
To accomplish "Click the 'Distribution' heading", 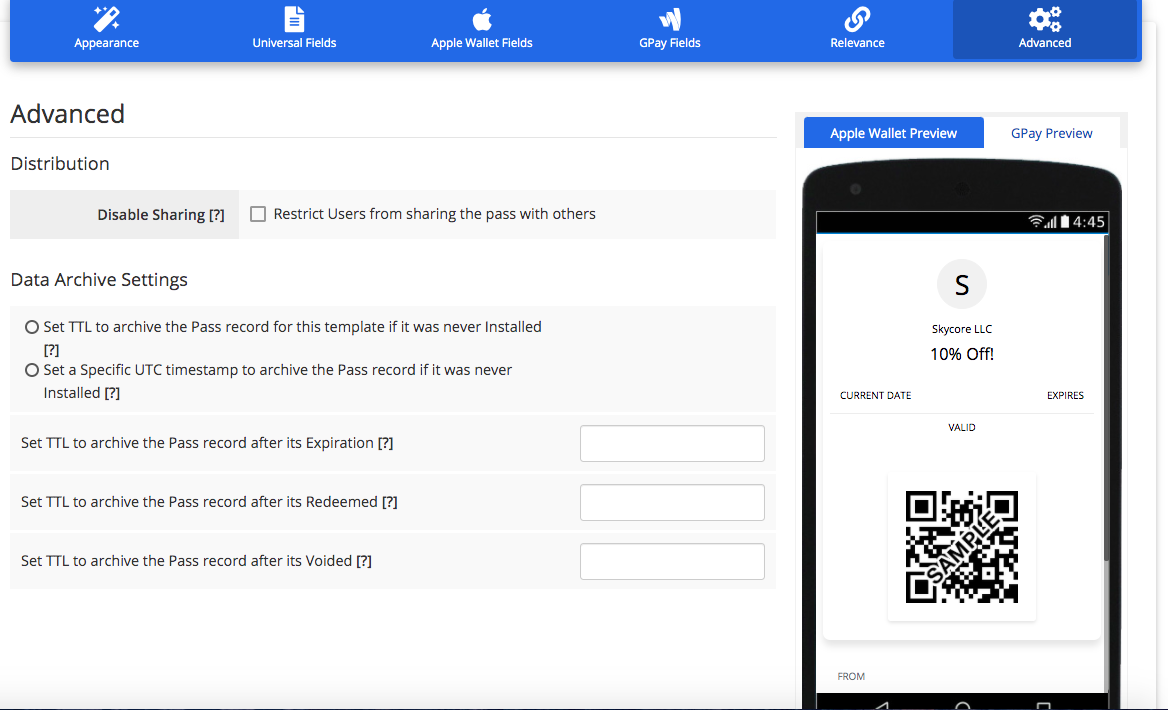I will pos(60,164).
